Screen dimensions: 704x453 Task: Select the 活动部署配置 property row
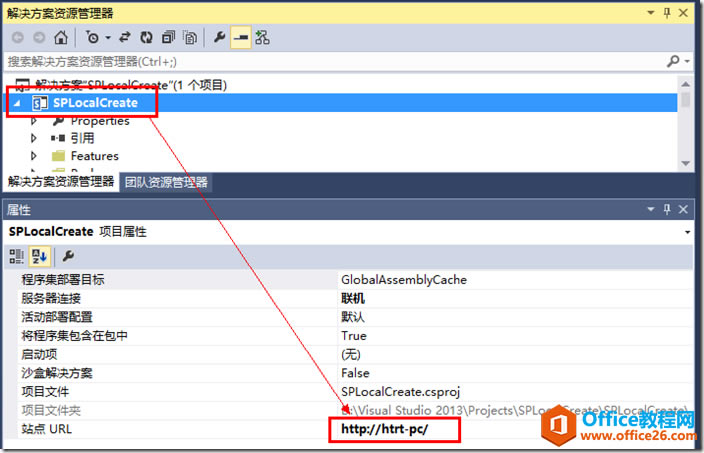[177, 317]
